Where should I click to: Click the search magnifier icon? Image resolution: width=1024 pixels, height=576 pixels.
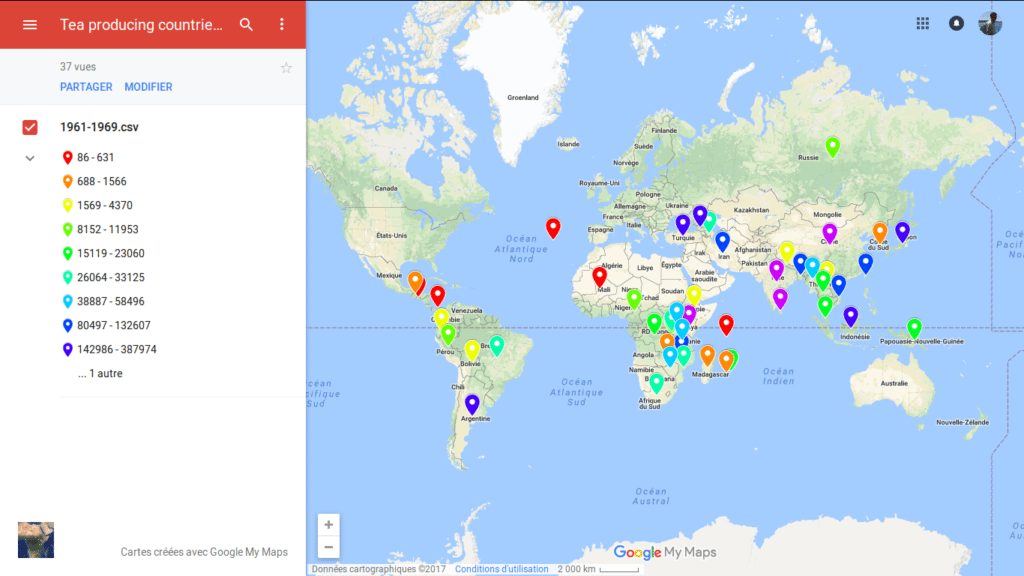[x=246, y=25]
